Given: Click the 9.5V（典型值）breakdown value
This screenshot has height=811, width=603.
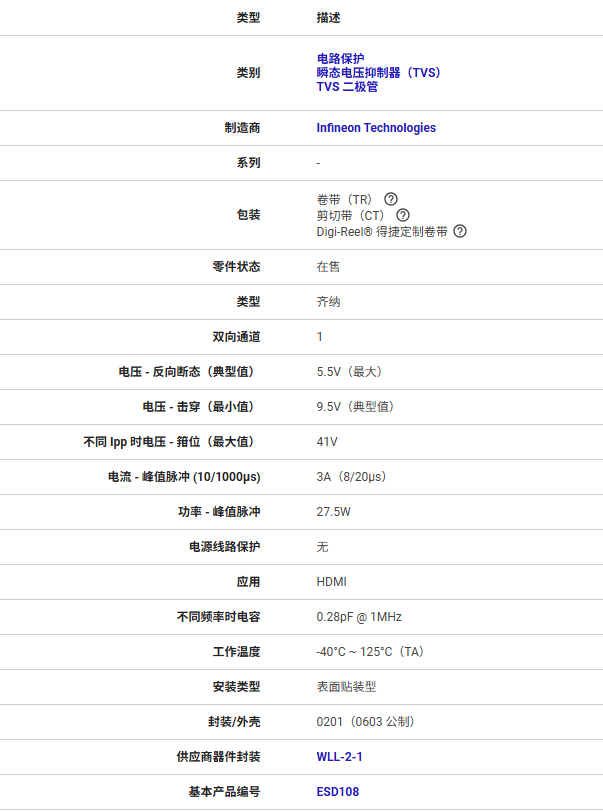Looking at the screenshot, I should [355, 407].
